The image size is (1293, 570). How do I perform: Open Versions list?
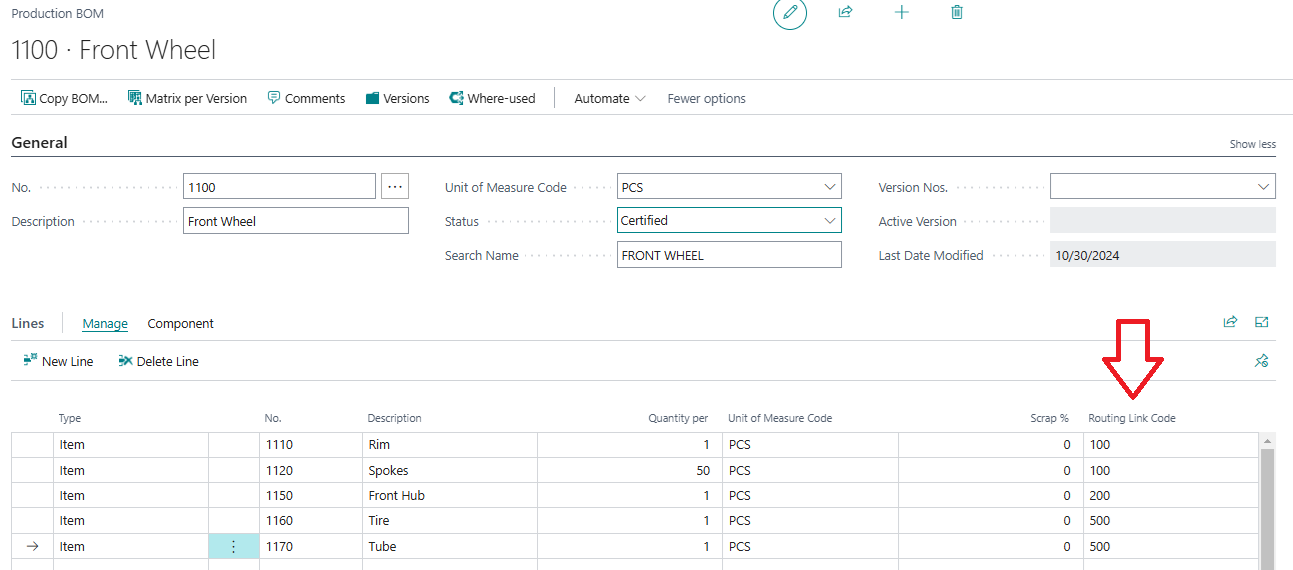(397, 98)
